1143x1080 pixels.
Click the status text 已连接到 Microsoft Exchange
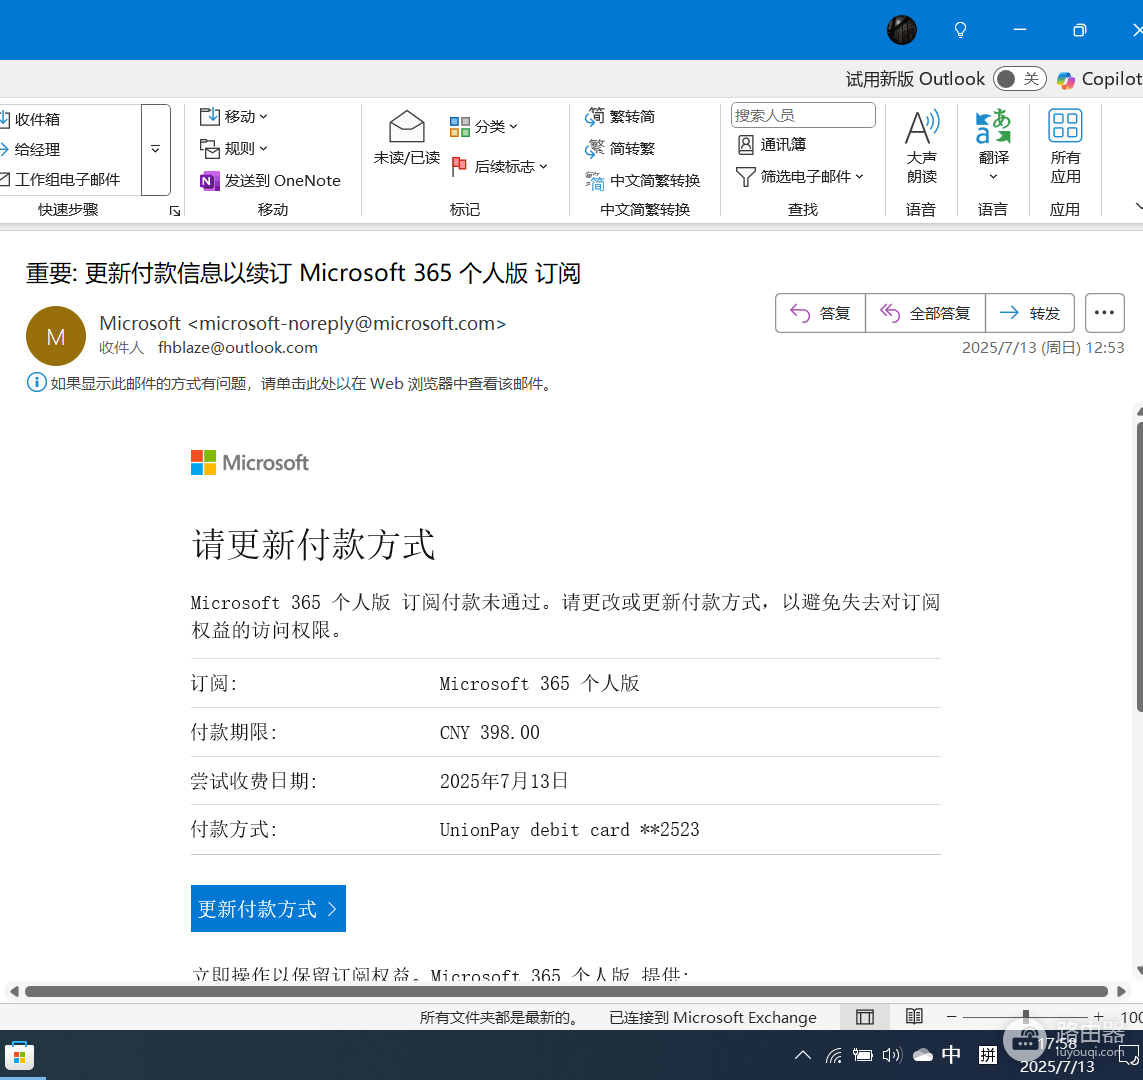(x=713, y=1017)
